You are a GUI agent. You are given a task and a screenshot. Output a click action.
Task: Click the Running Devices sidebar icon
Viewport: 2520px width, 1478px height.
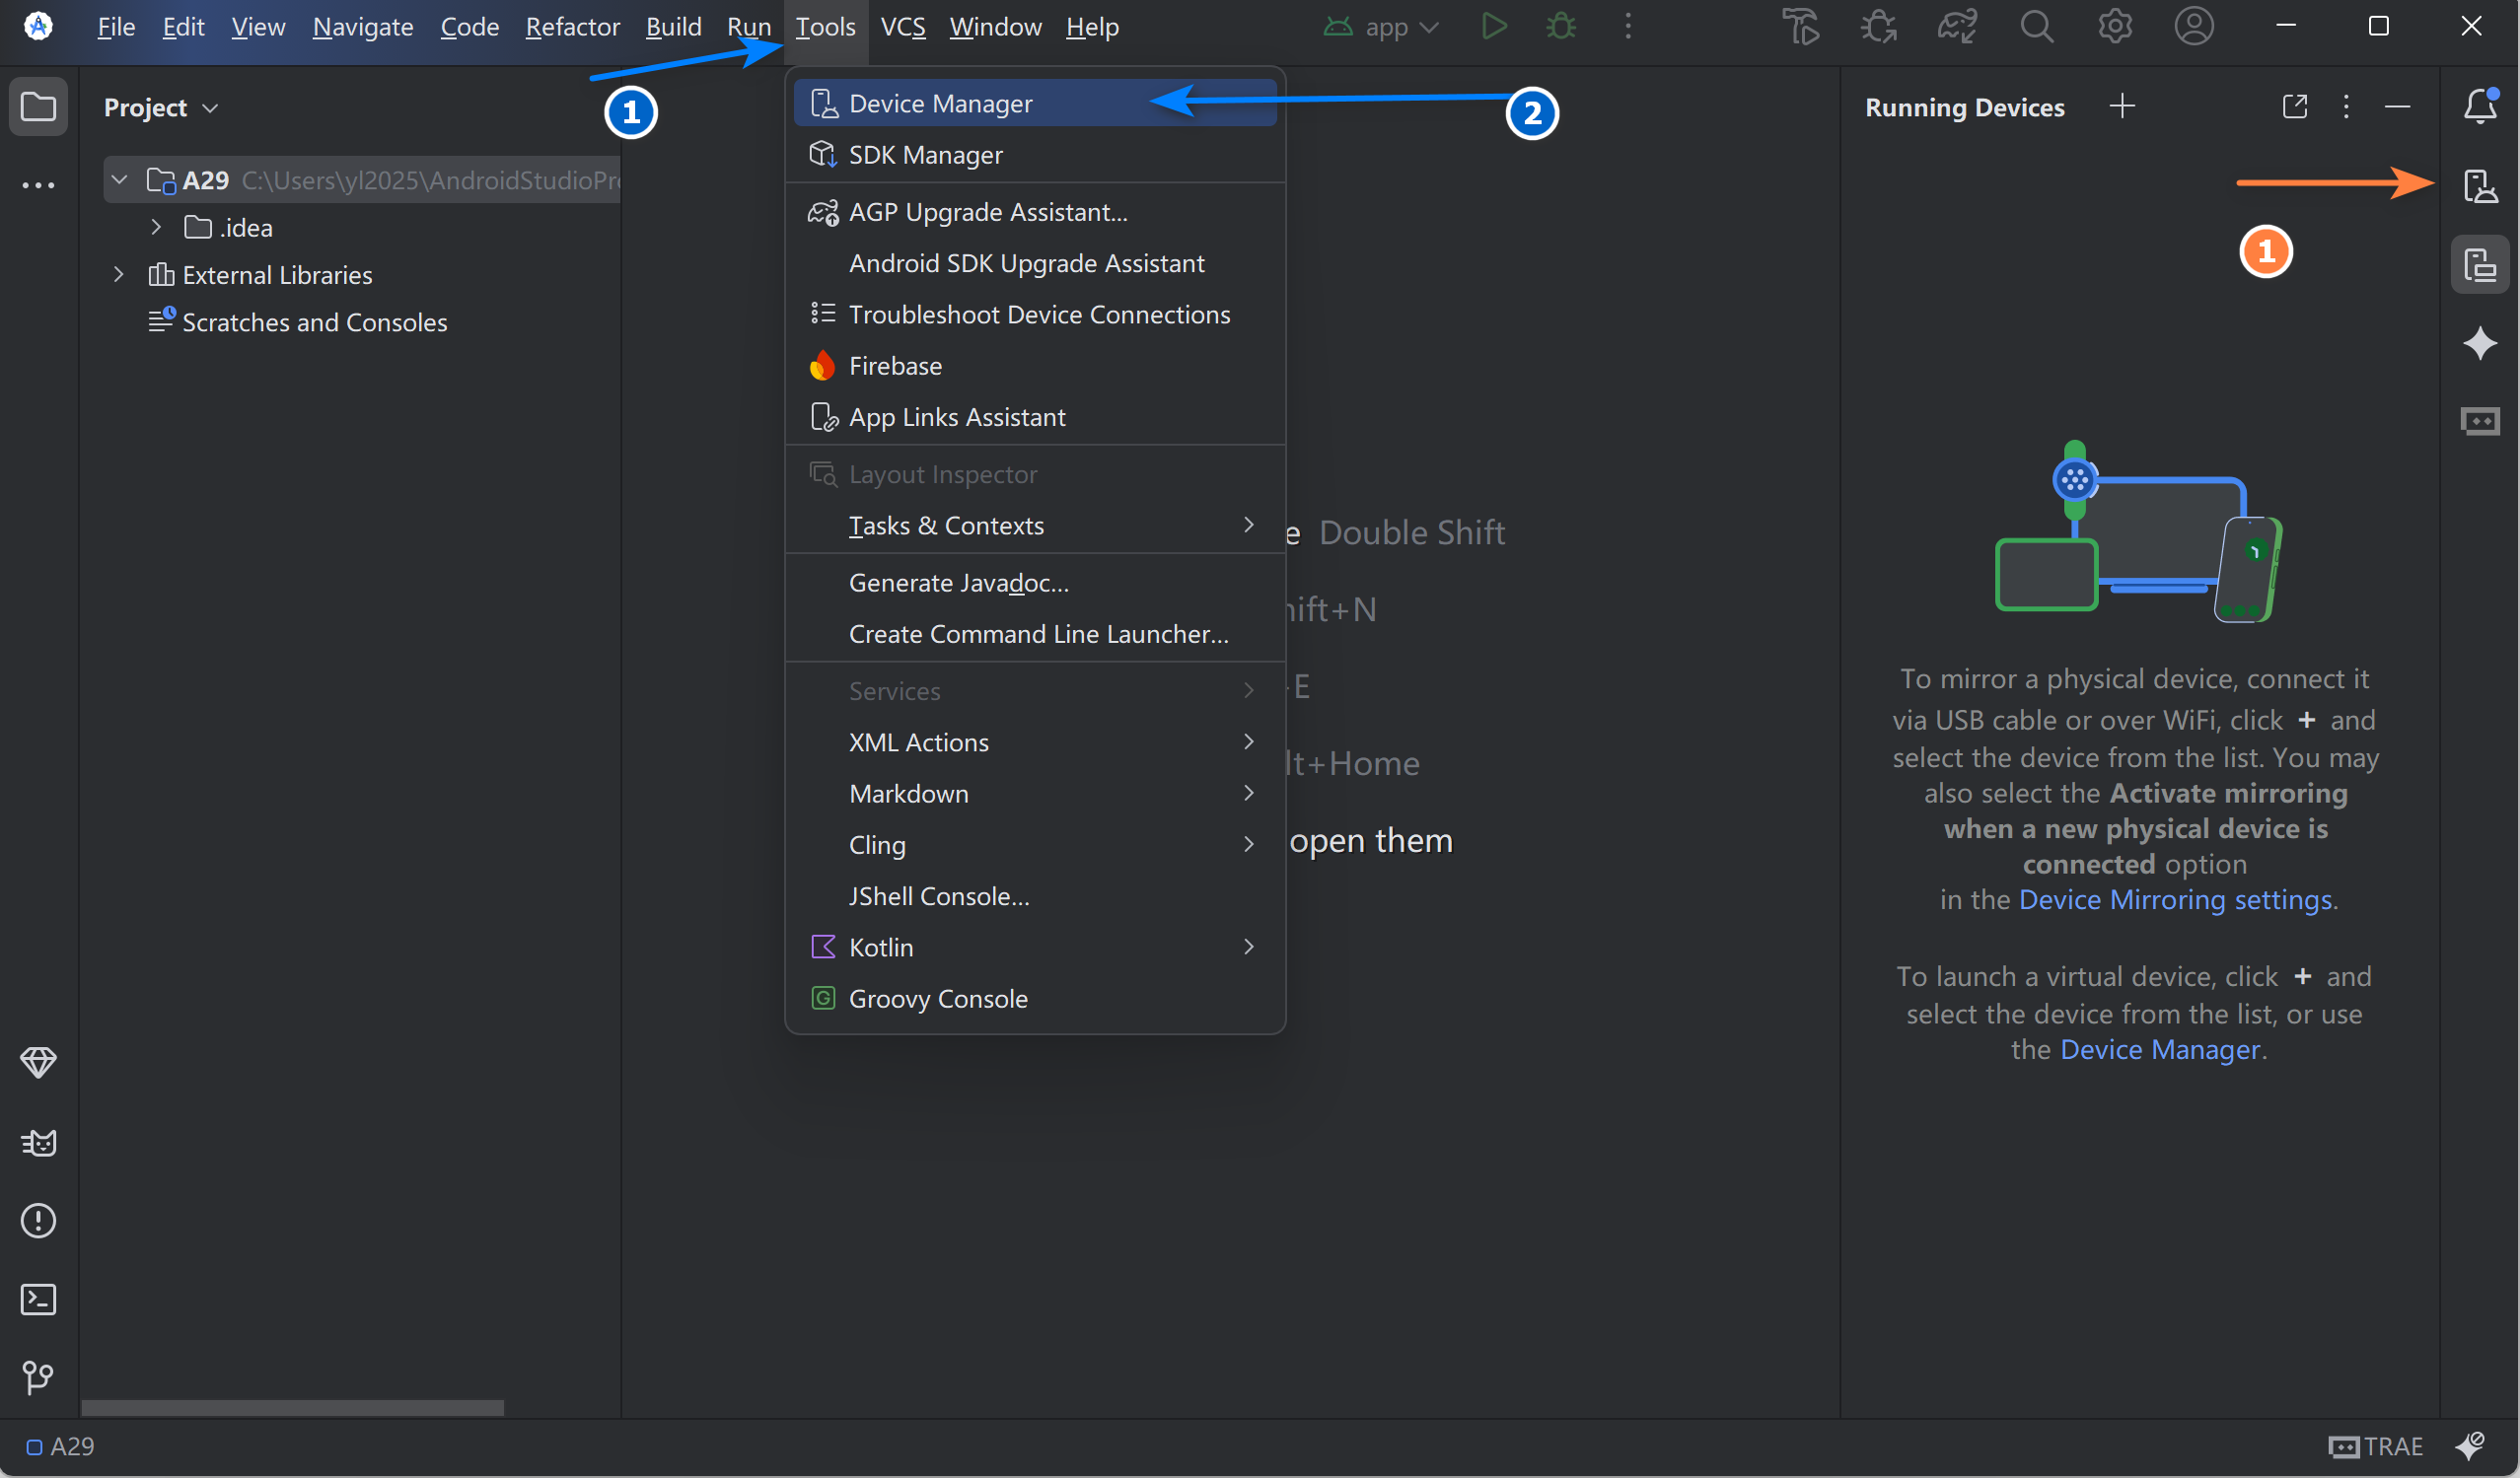pyautogui.click(x=2480, y=265)
